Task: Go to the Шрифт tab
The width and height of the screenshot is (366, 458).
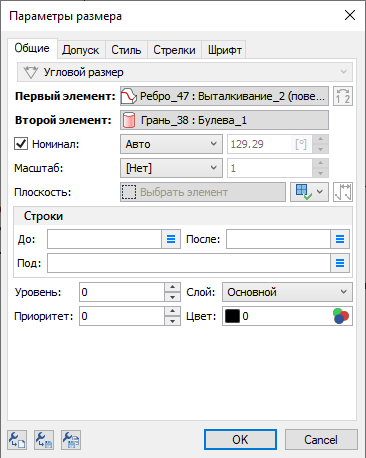Action: tap(225, 50)
